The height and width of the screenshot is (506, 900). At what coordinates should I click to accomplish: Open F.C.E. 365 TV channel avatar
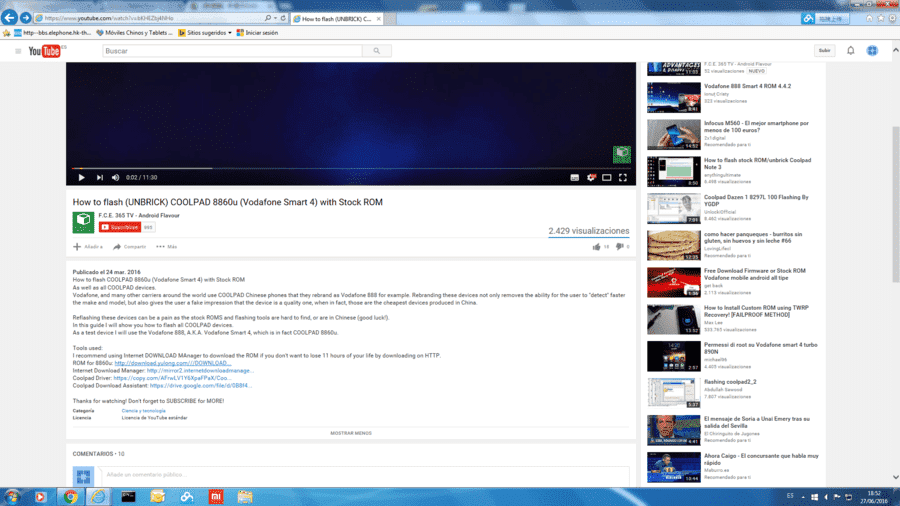coord(83,222)
